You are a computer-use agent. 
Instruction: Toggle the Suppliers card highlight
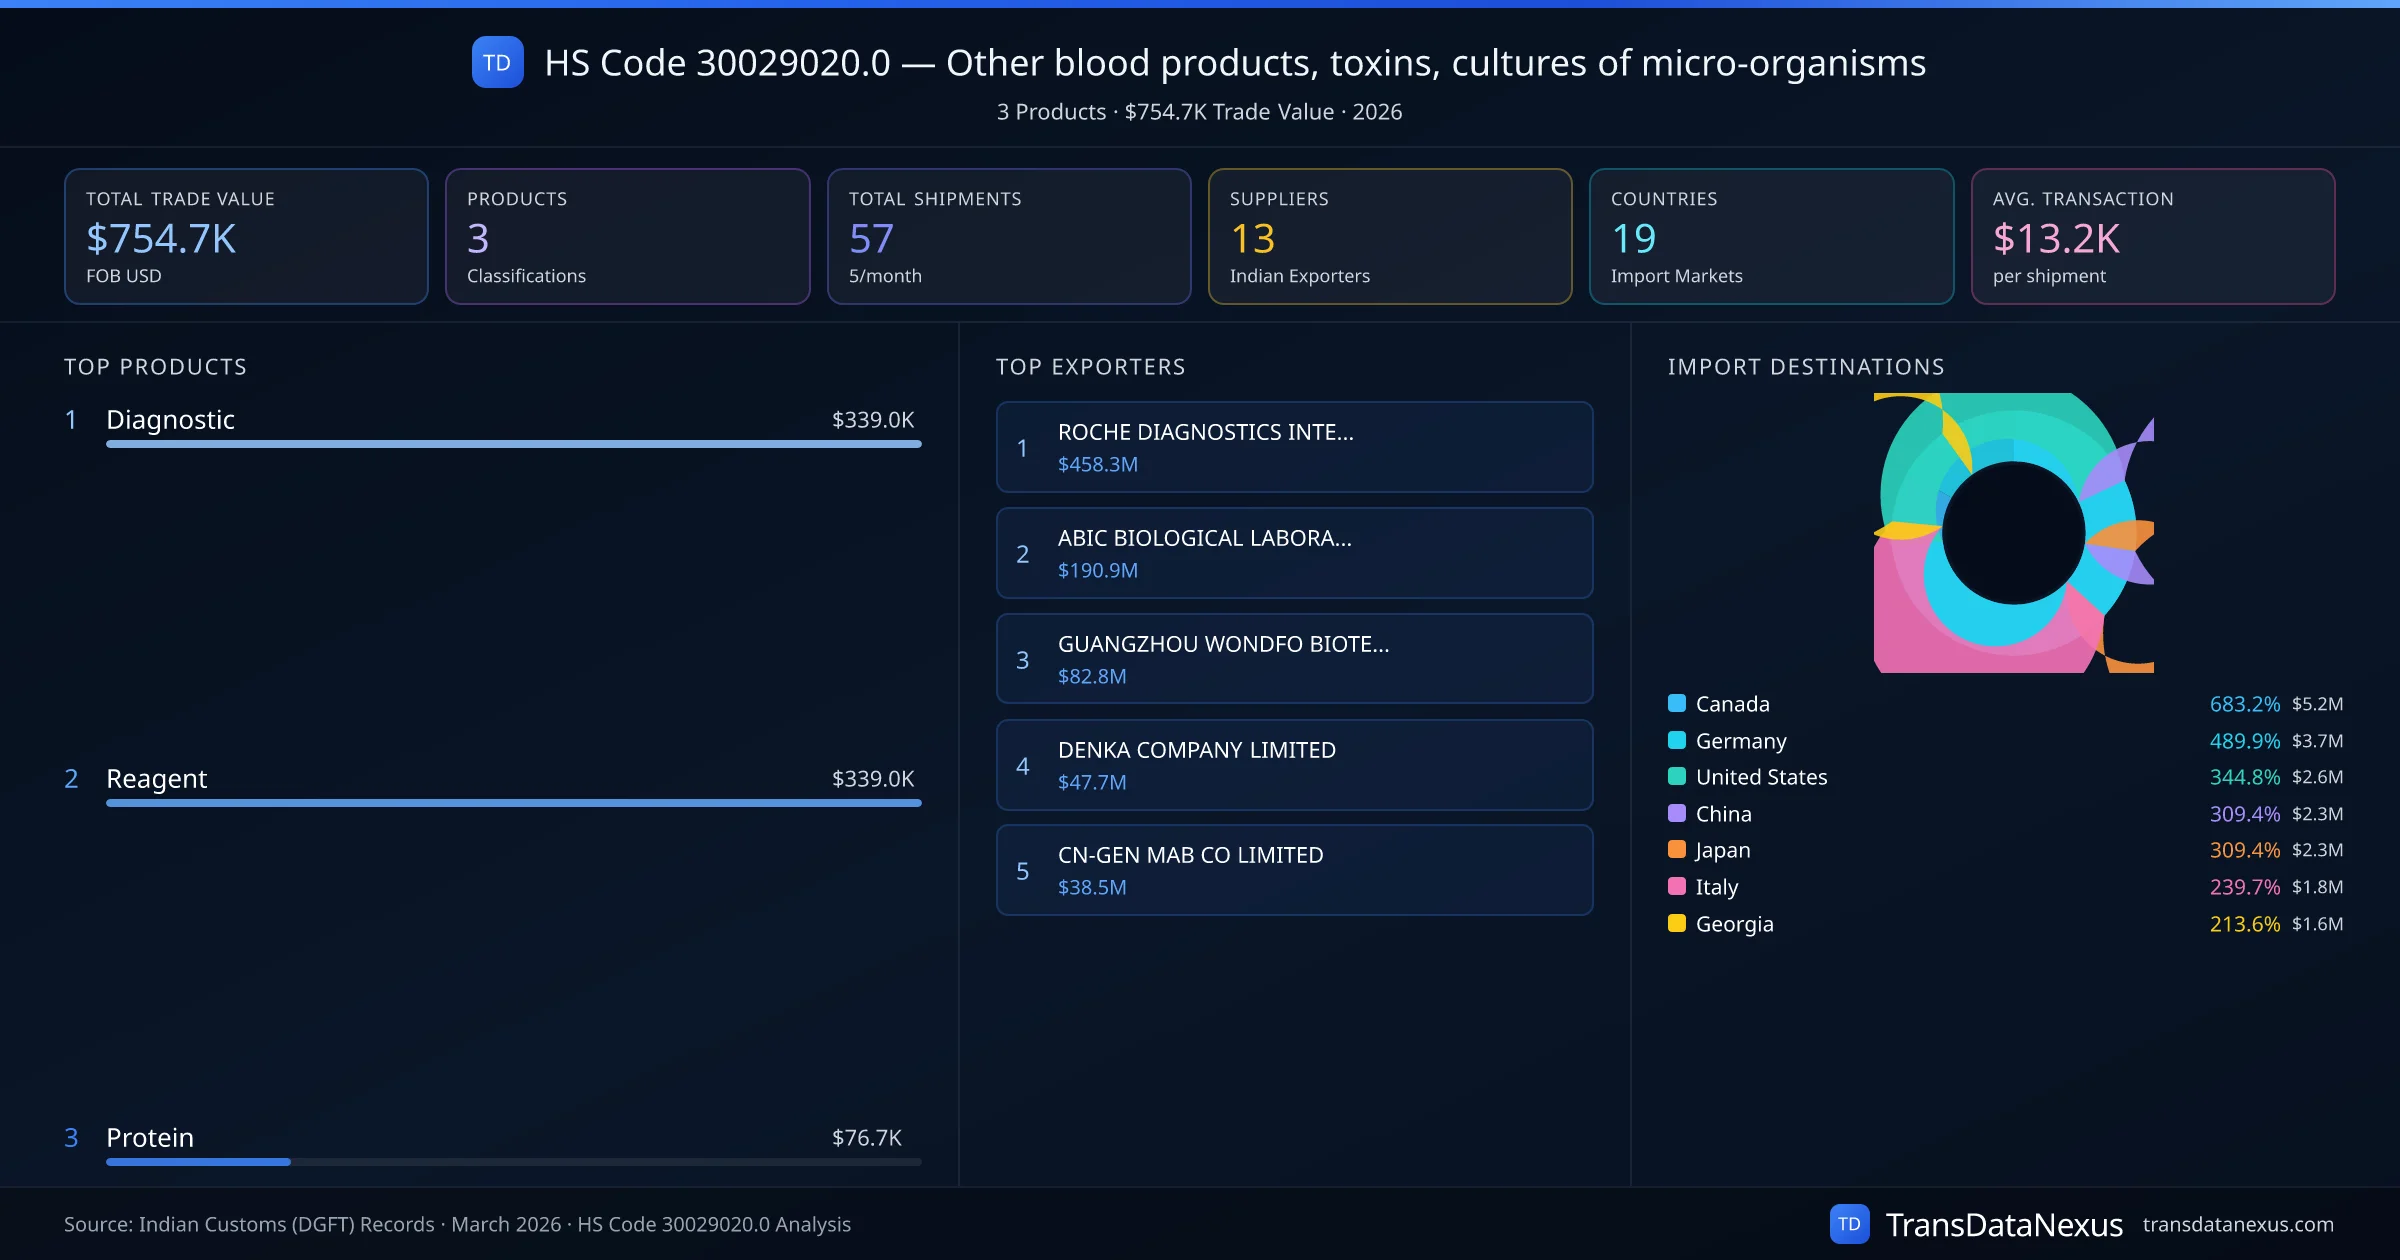click(x=1390, y=236)
